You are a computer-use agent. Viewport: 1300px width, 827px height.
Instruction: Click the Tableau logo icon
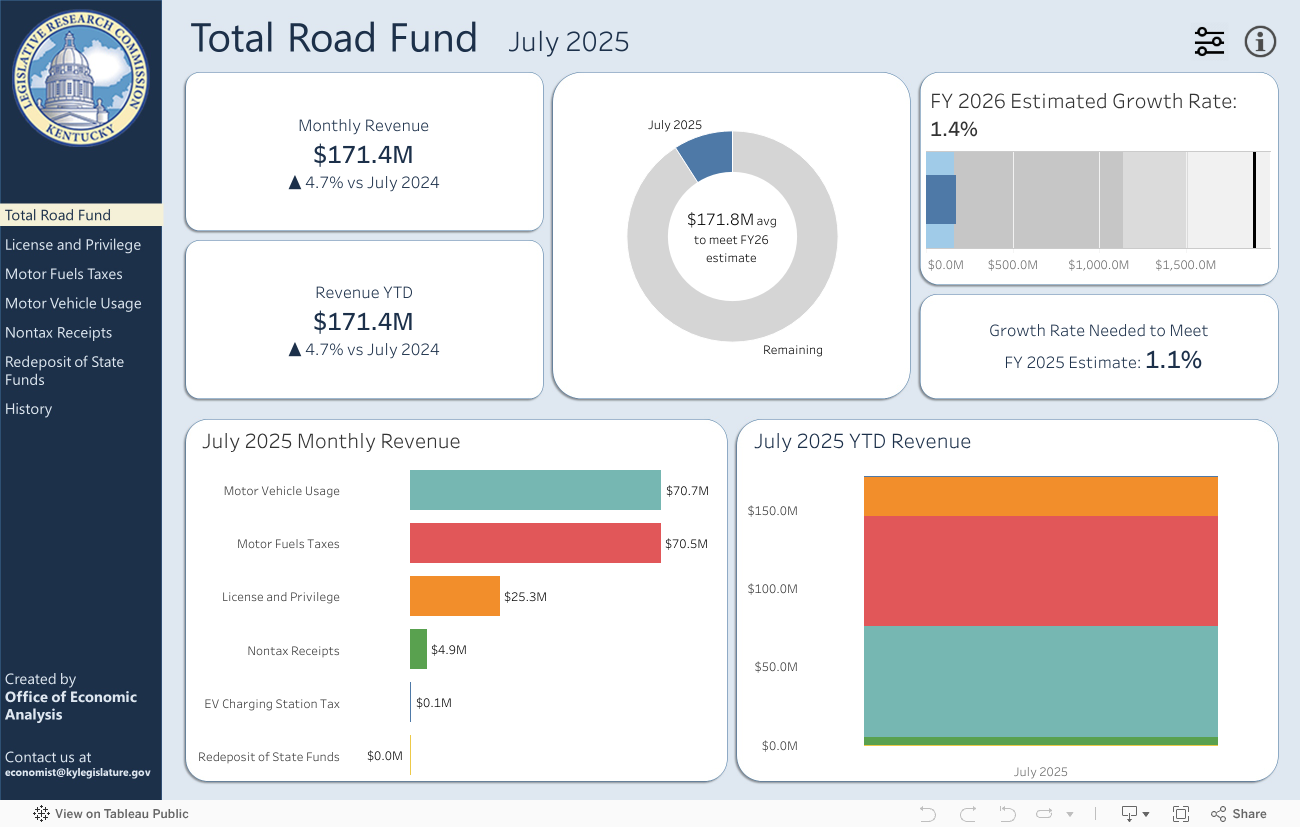[42, 814]
